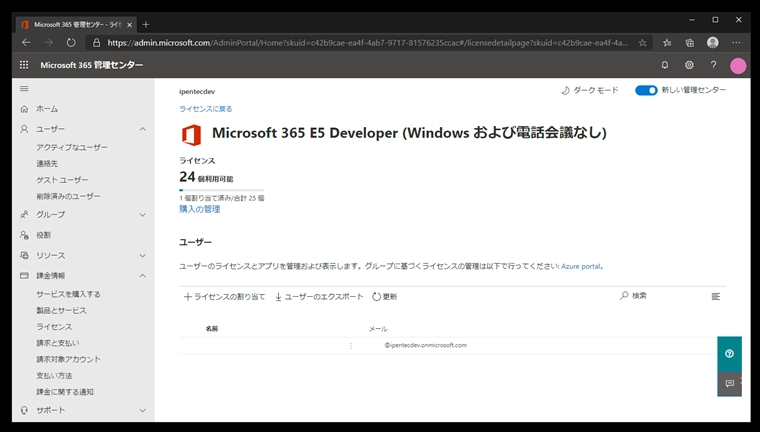Toggle 新しい管理センター switch
The image size is (760, 432).
click(x=646, y=90)
